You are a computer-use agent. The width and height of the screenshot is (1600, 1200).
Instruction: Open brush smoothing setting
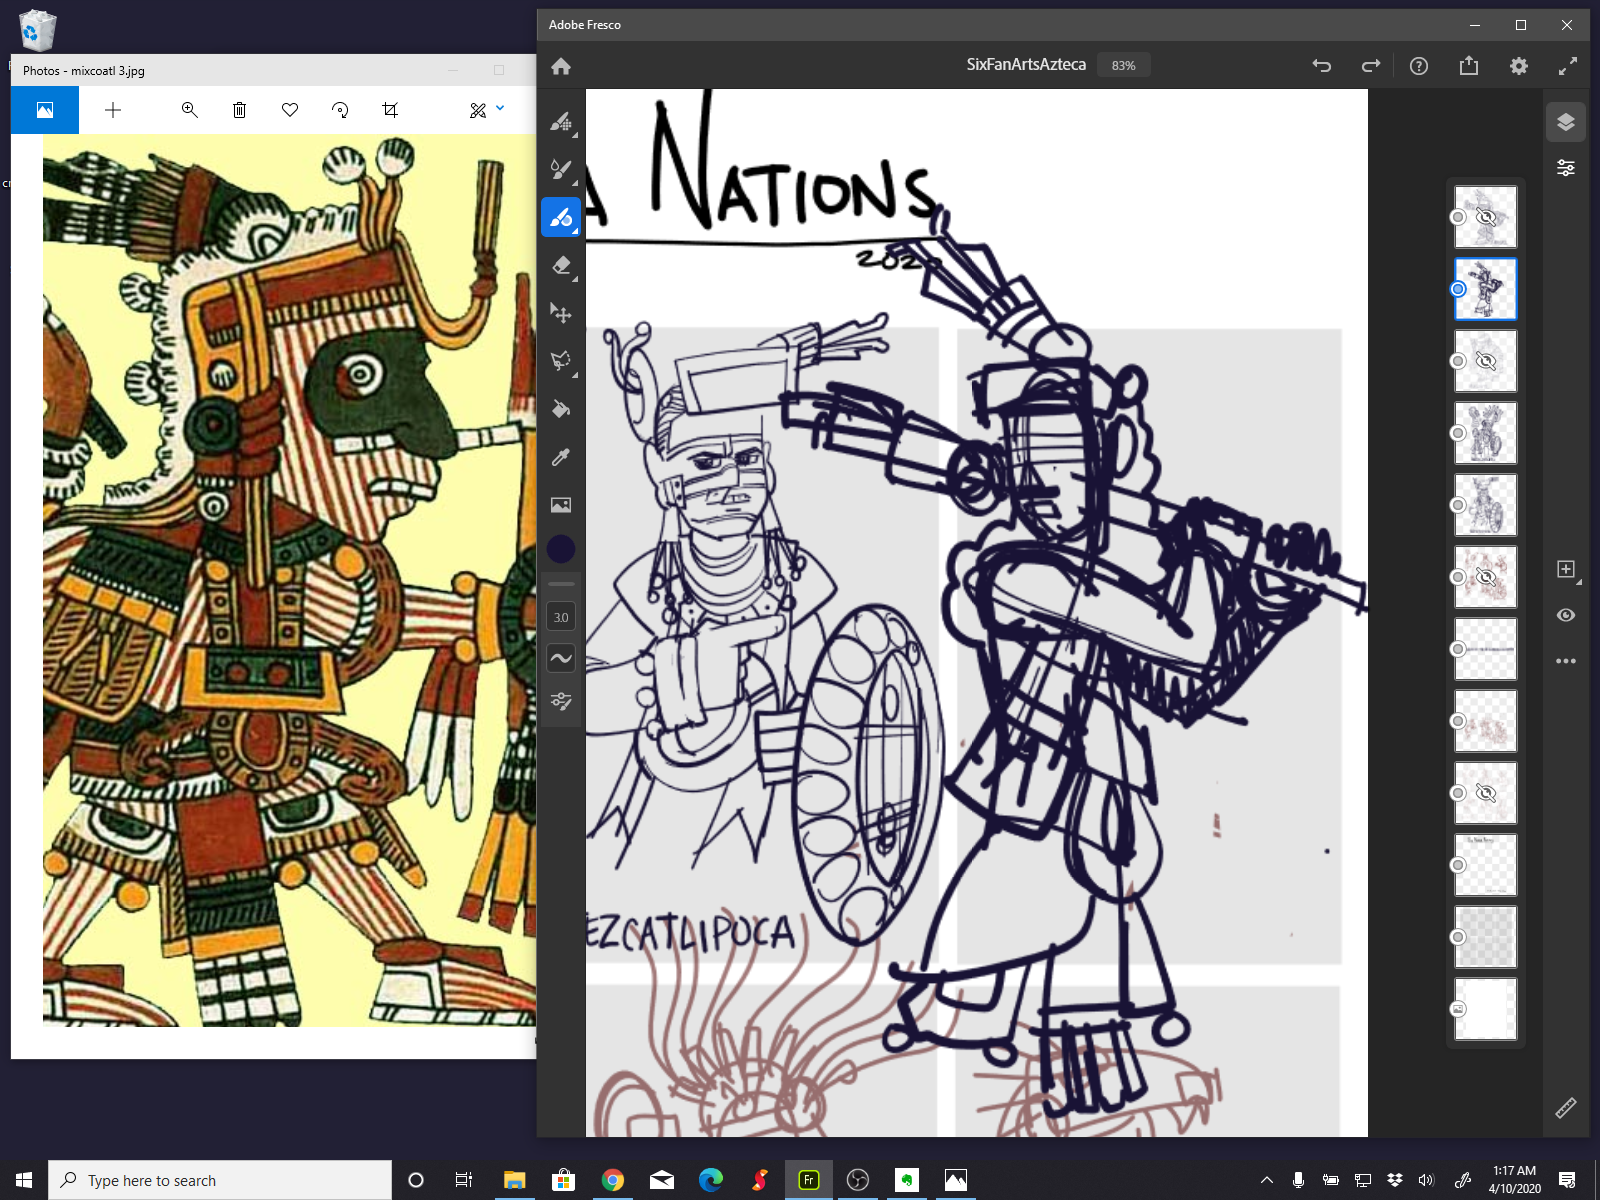coord(561,658)
